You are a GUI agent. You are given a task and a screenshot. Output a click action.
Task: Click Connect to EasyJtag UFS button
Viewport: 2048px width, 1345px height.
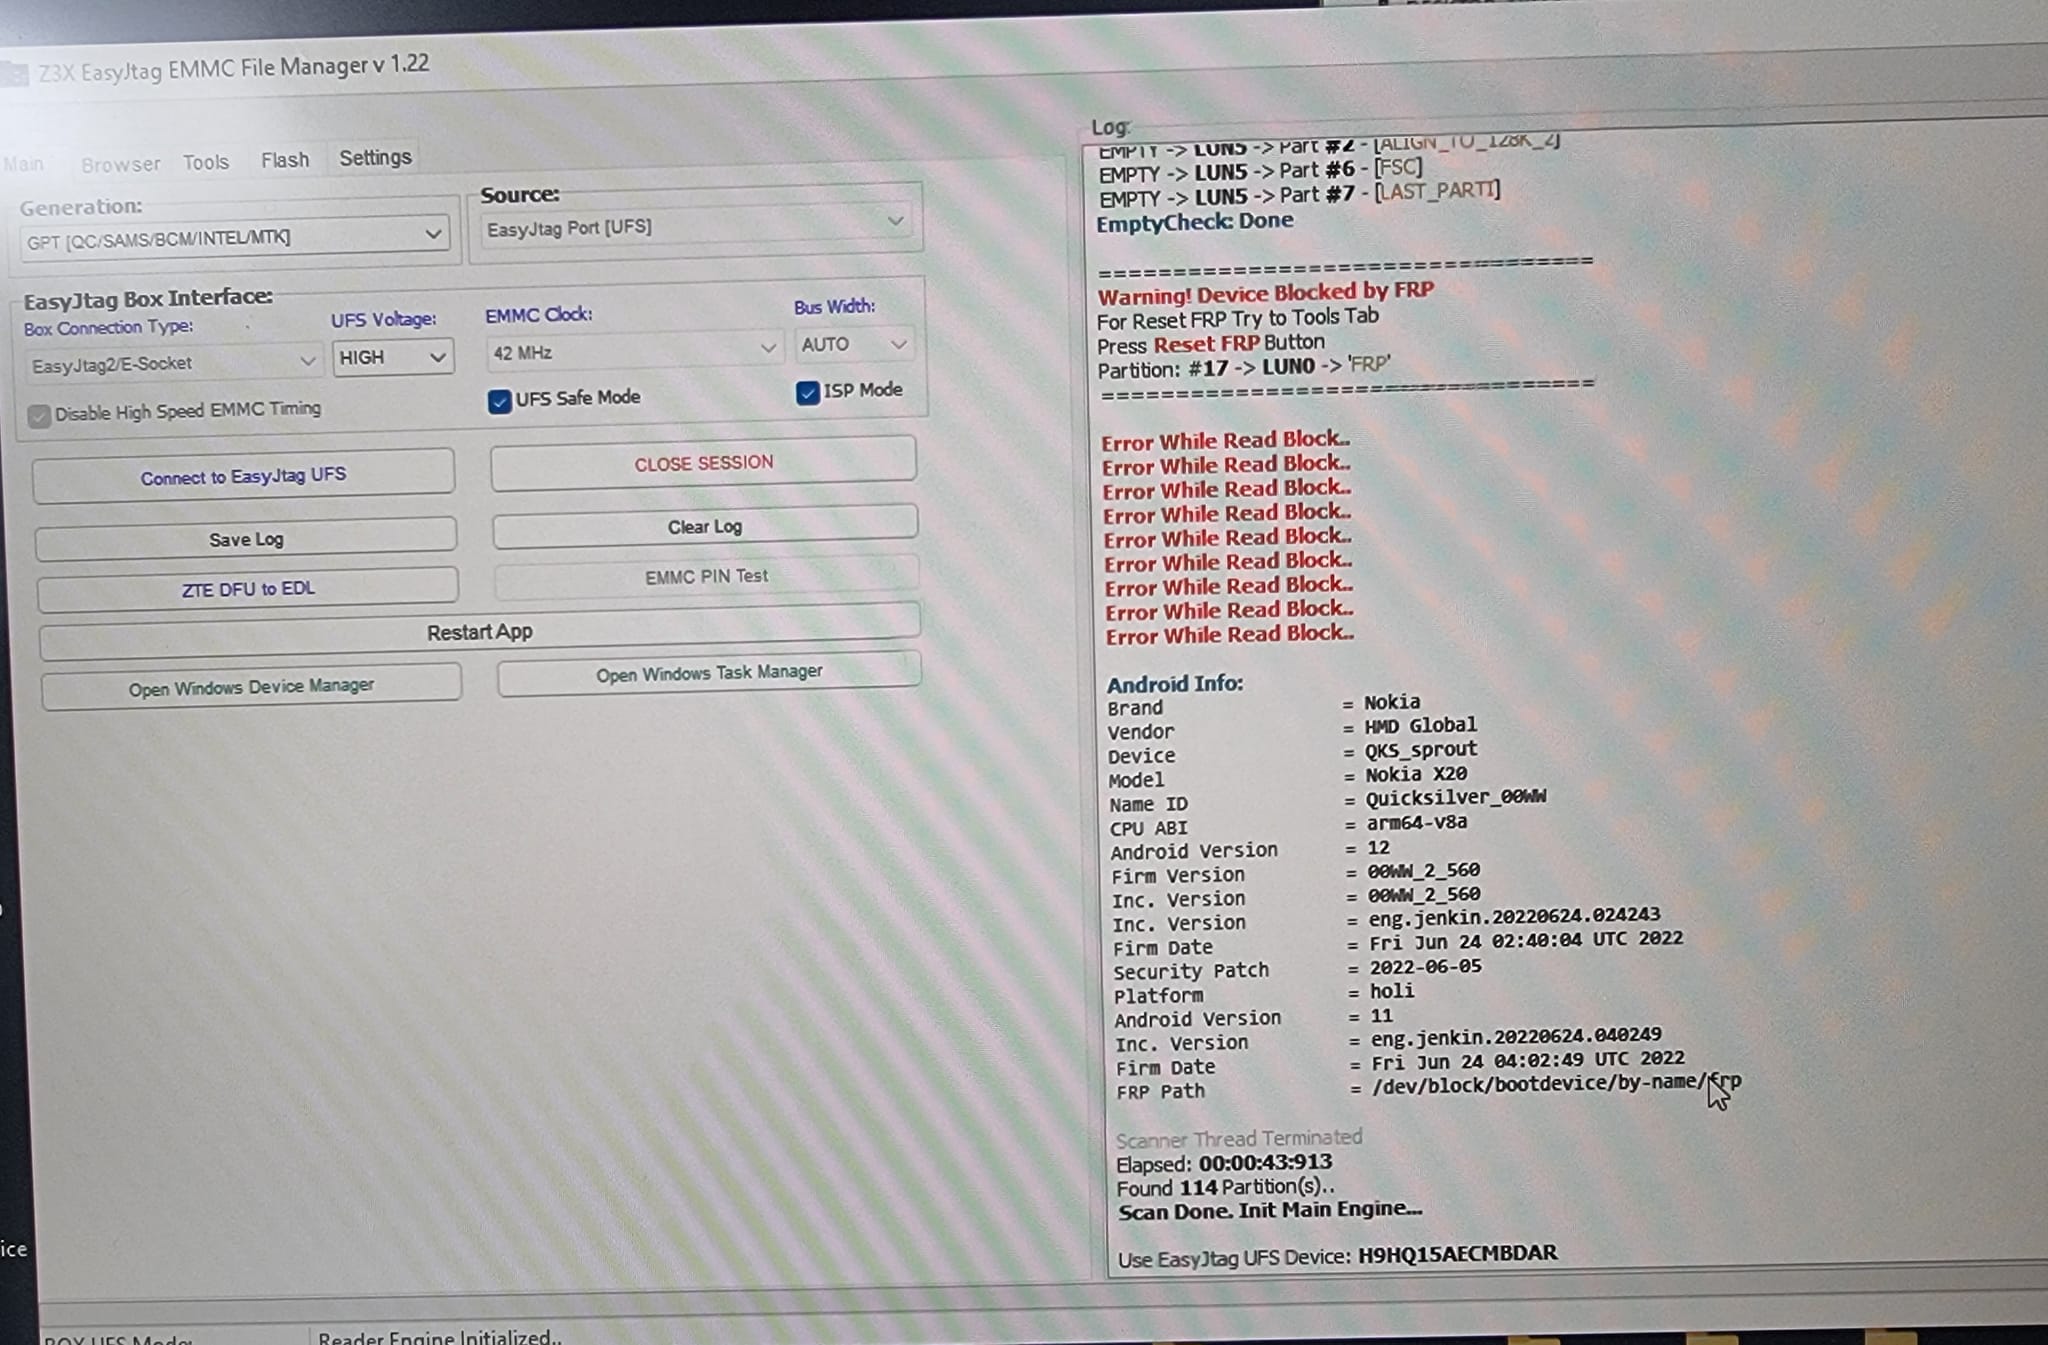point(243,475)
